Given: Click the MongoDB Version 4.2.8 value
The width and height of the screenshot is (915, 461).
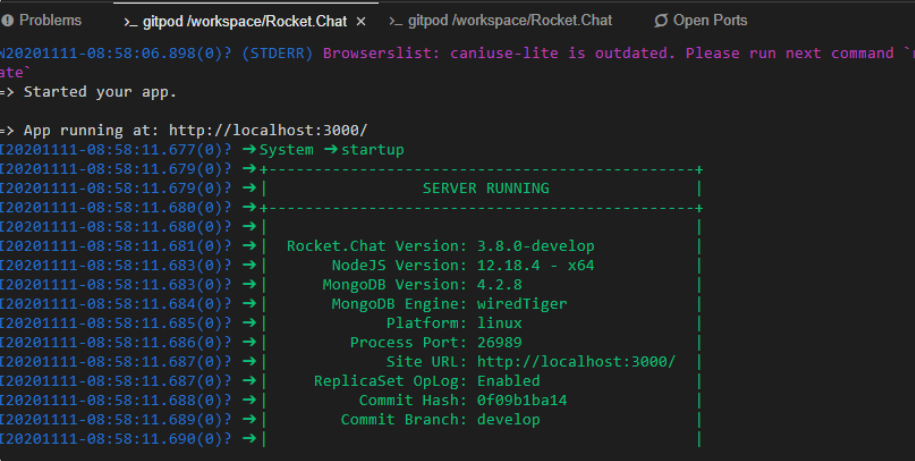Looking at the screenshot, I should (x=500, y=284).
